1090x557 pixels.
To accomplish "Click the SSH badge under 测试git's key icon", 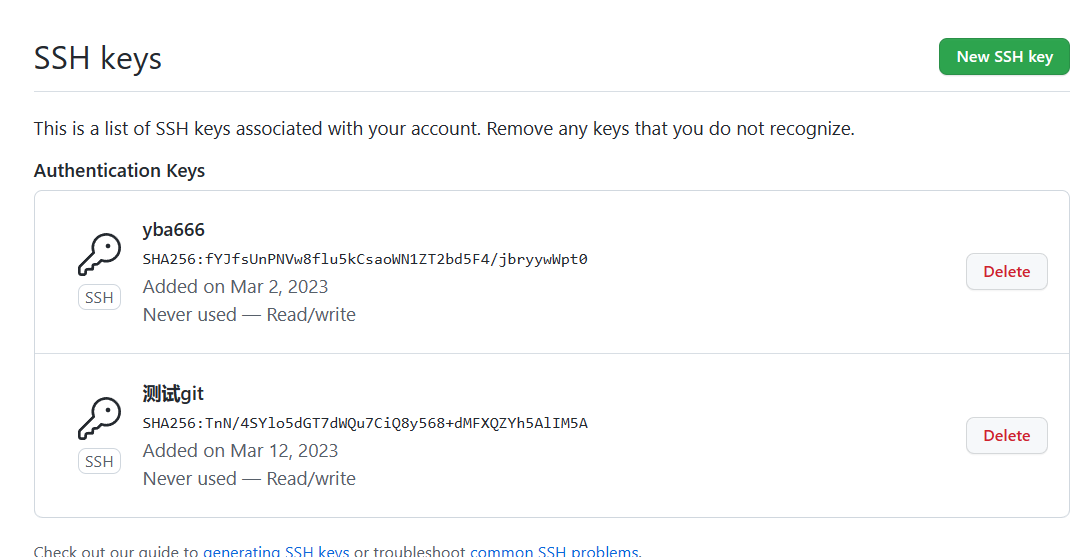I will (x=99, y=462).
